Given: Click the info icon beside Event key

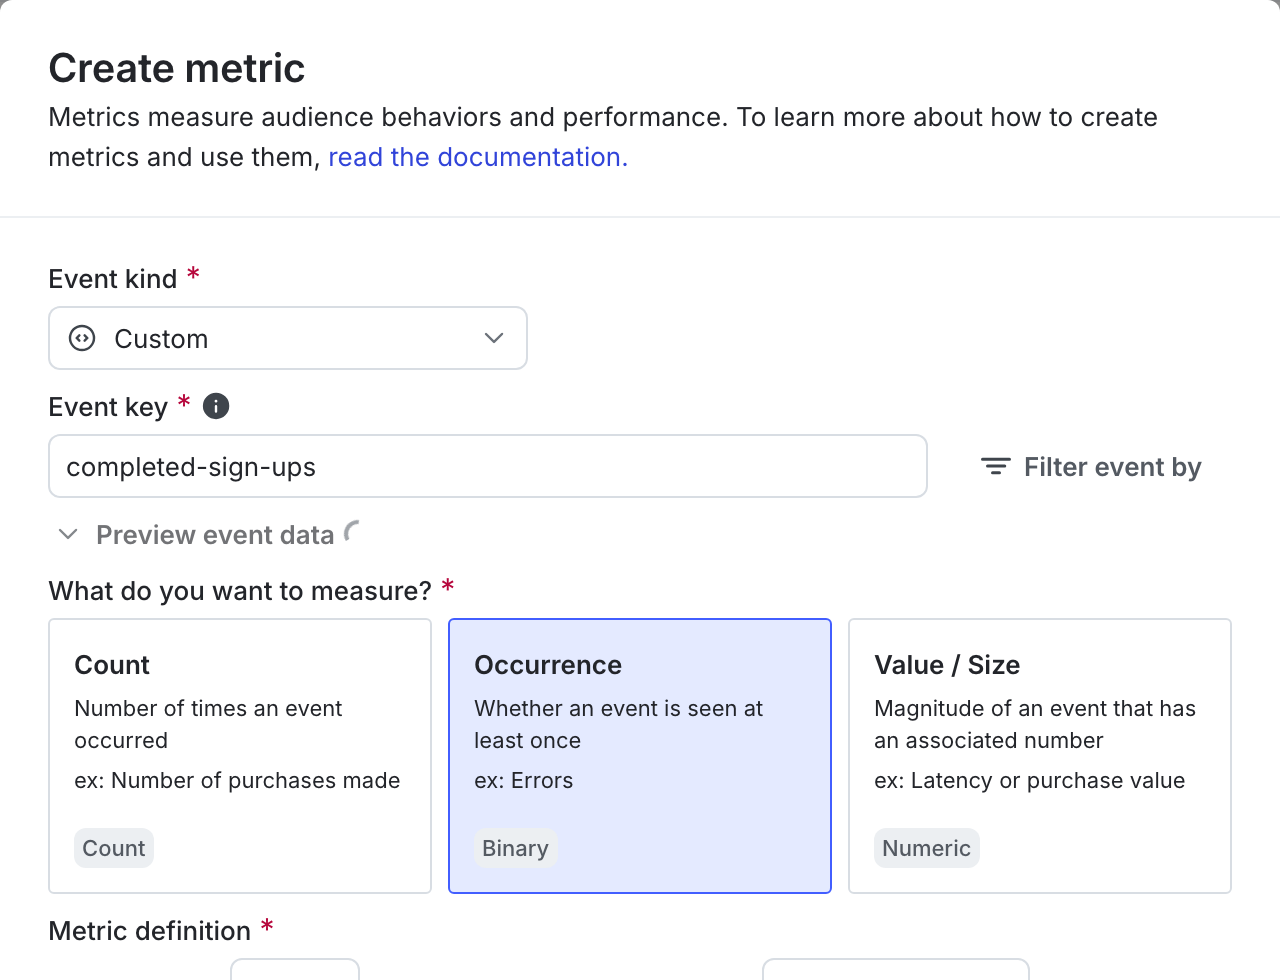Looking at the screenshot, I should click(x=215, y=406).
